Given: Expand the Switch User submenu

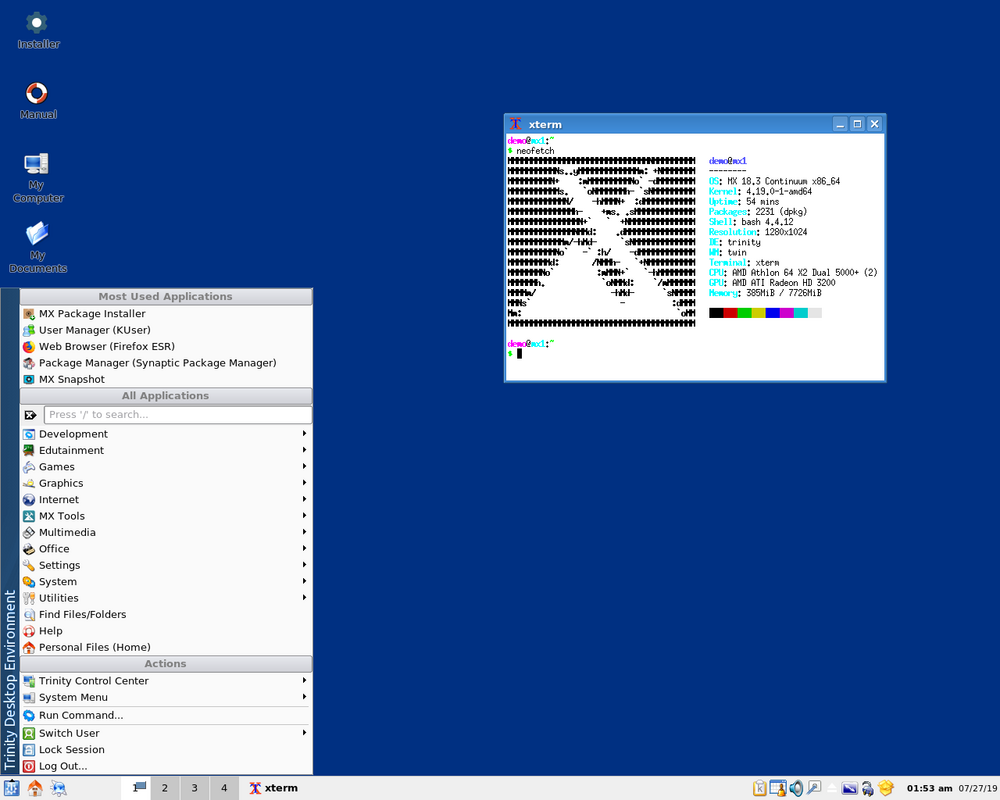Looking at the screenshot, I should tap(166, 733).
